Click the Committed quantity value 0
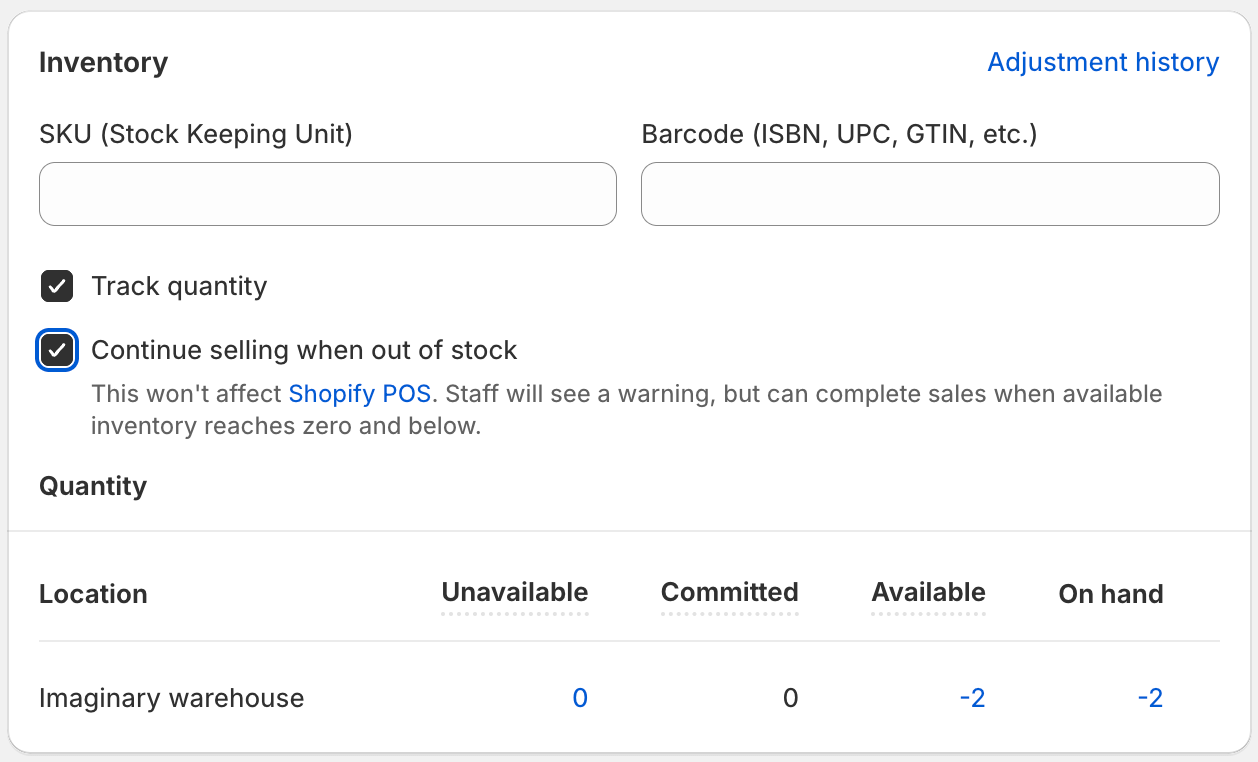This screenshot has width=1258, height=762. 790,698
